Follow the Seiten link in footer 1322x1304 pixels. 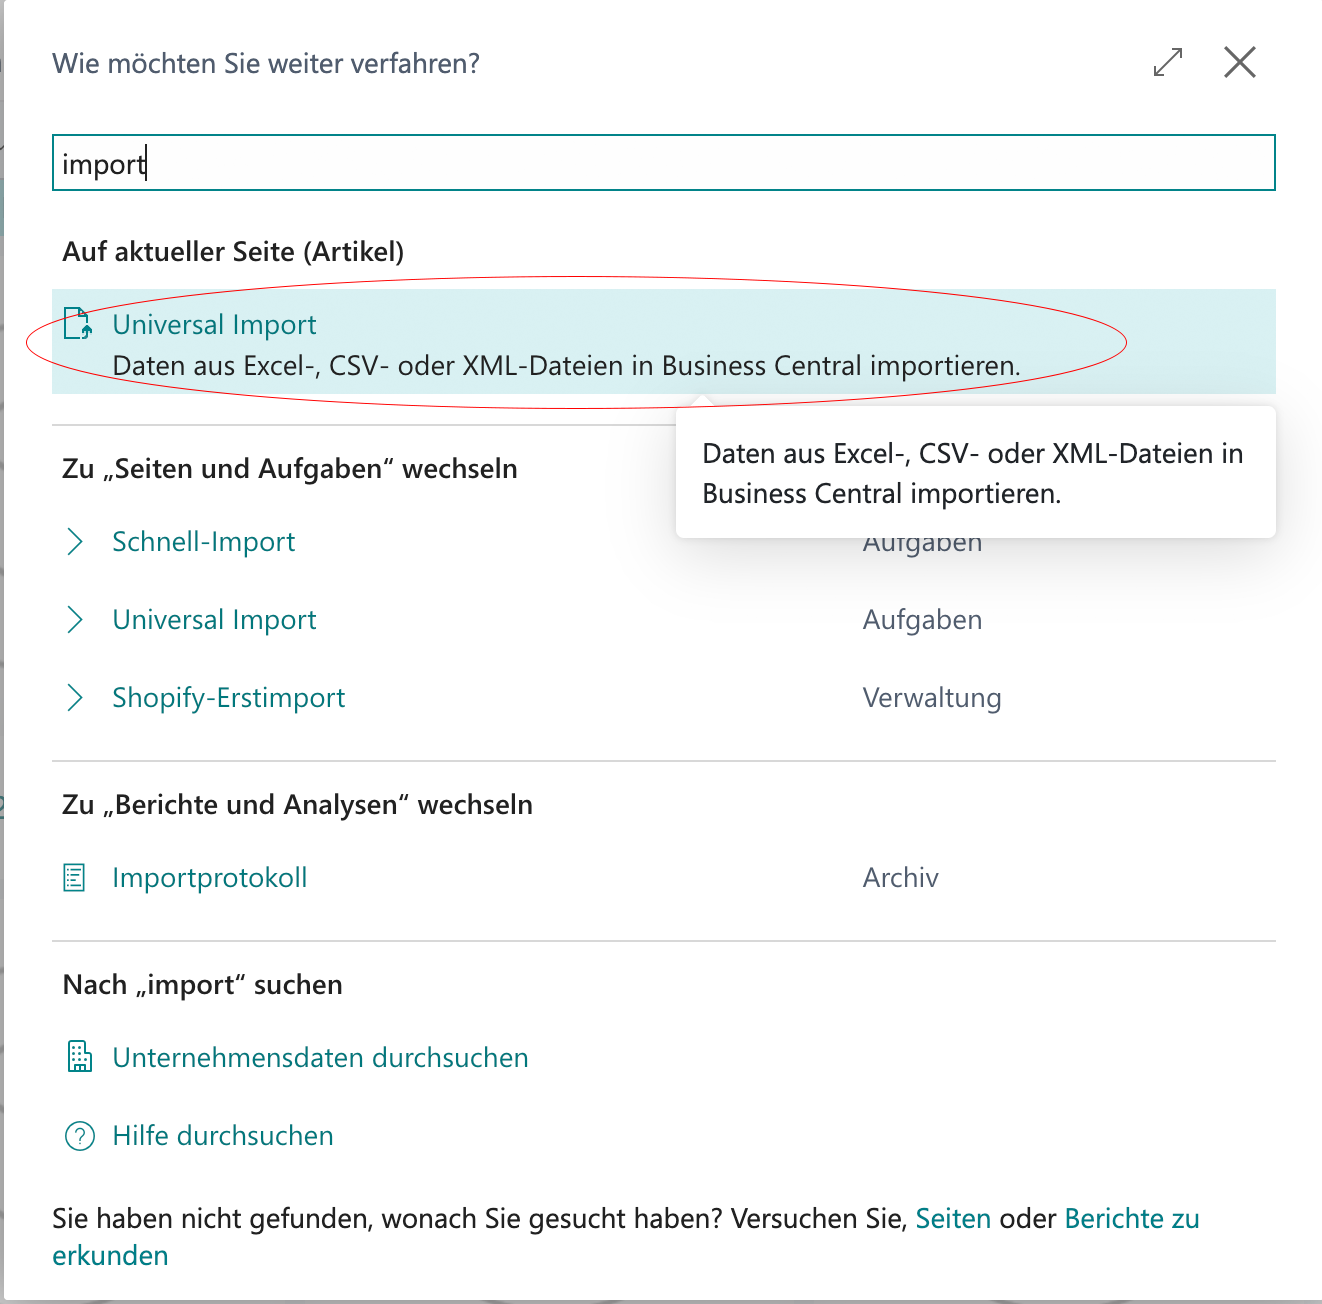[x=953, y=1219]
